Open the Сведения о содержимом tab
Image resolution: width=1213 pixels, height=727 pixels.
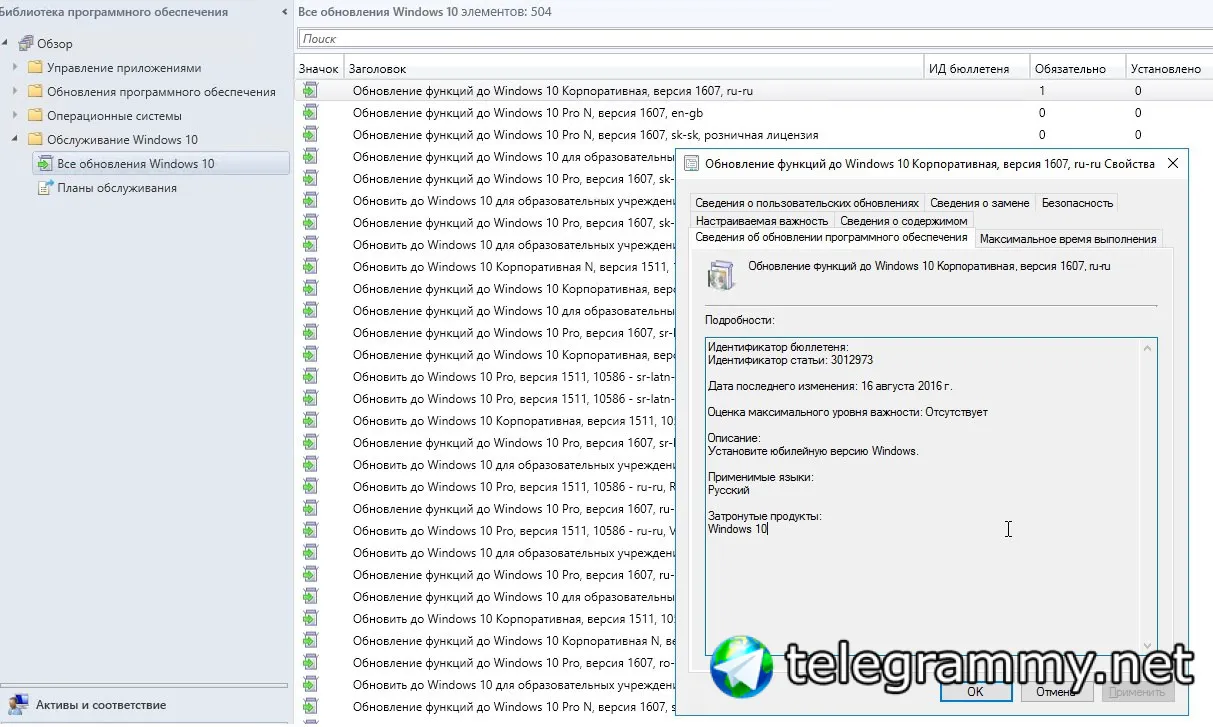coord(903,220)
